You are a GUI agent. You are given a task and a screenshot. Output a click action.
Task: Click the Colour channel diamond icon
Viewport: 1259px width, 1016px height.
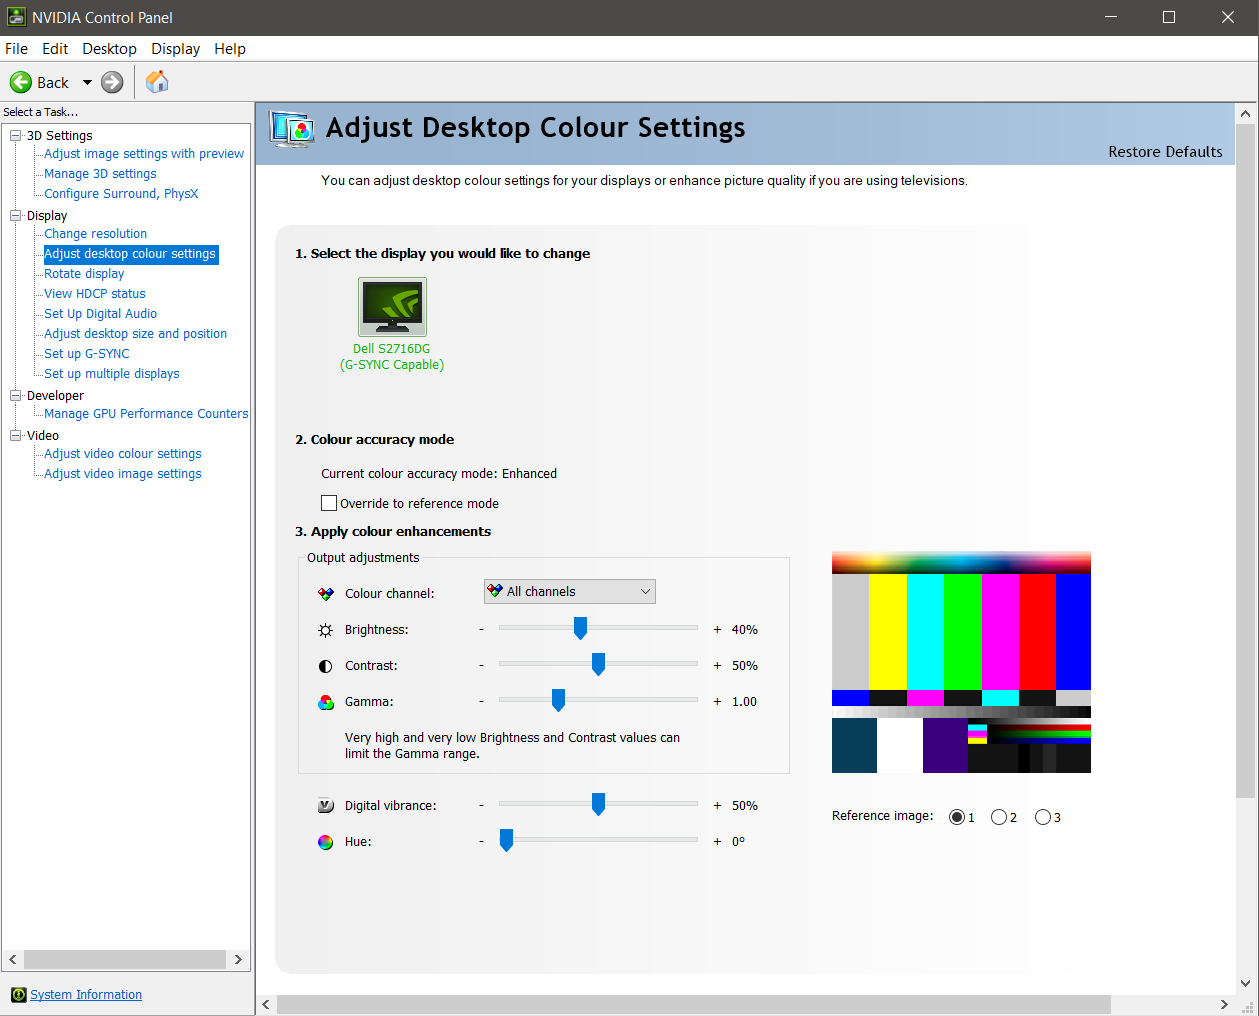point(325,594)
